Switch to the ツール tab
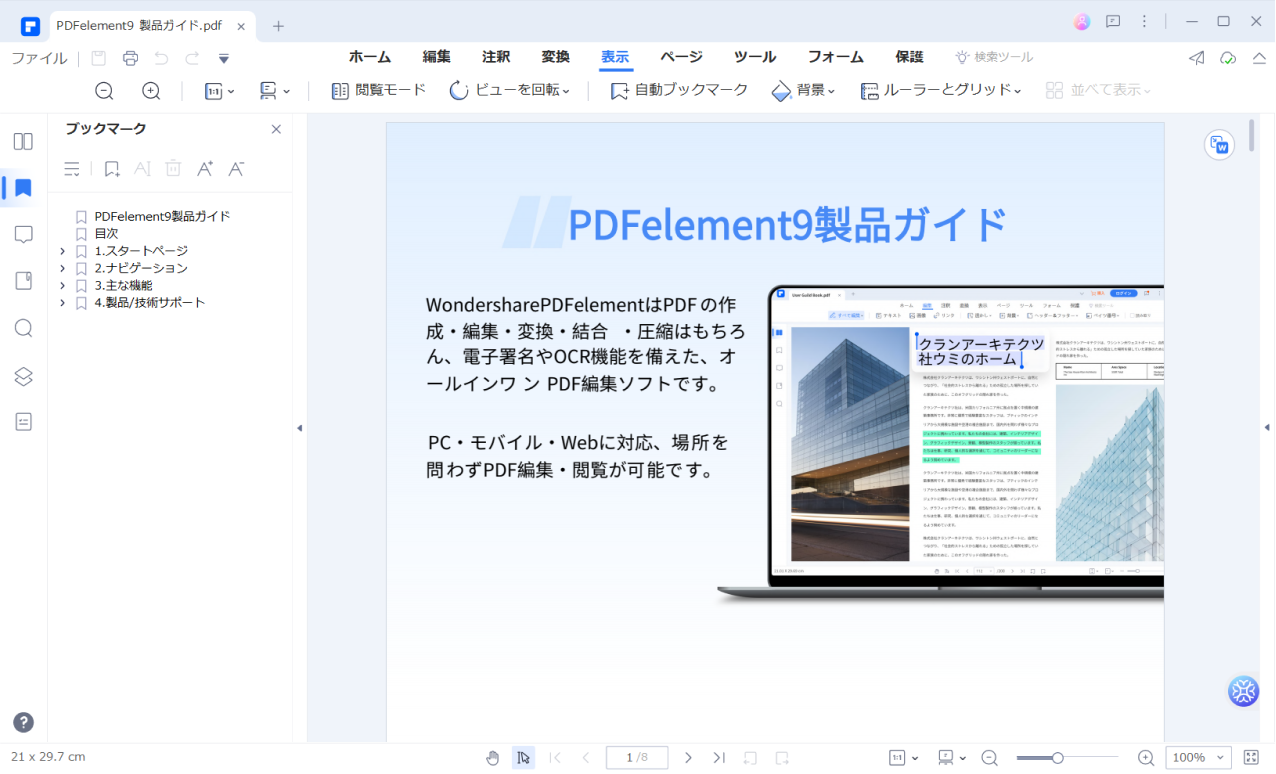This screenshot has width=1276, height=774. tap(755, 57)
